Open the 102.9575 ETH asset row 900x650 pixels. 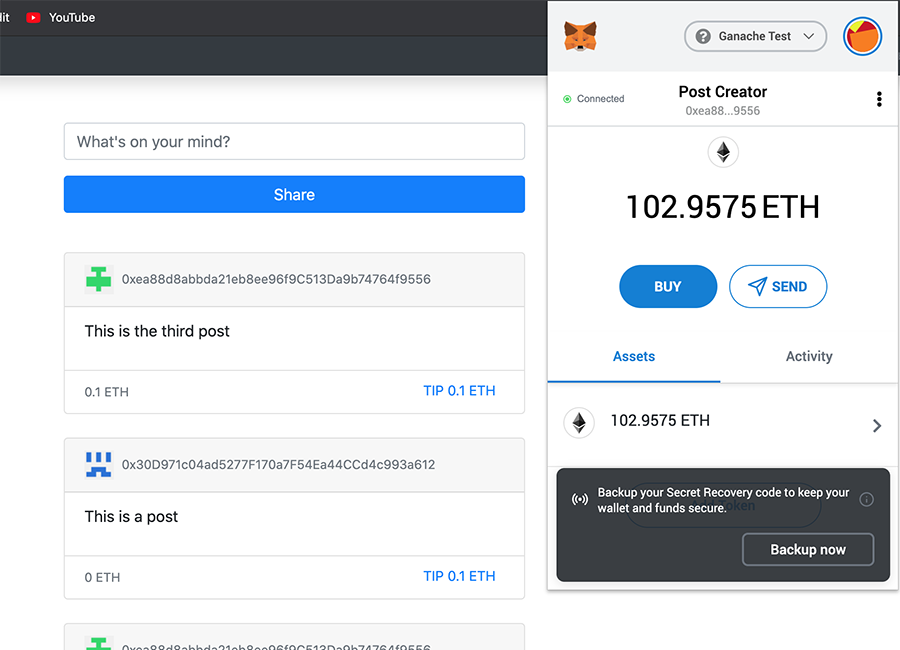(x=723, y=424)
